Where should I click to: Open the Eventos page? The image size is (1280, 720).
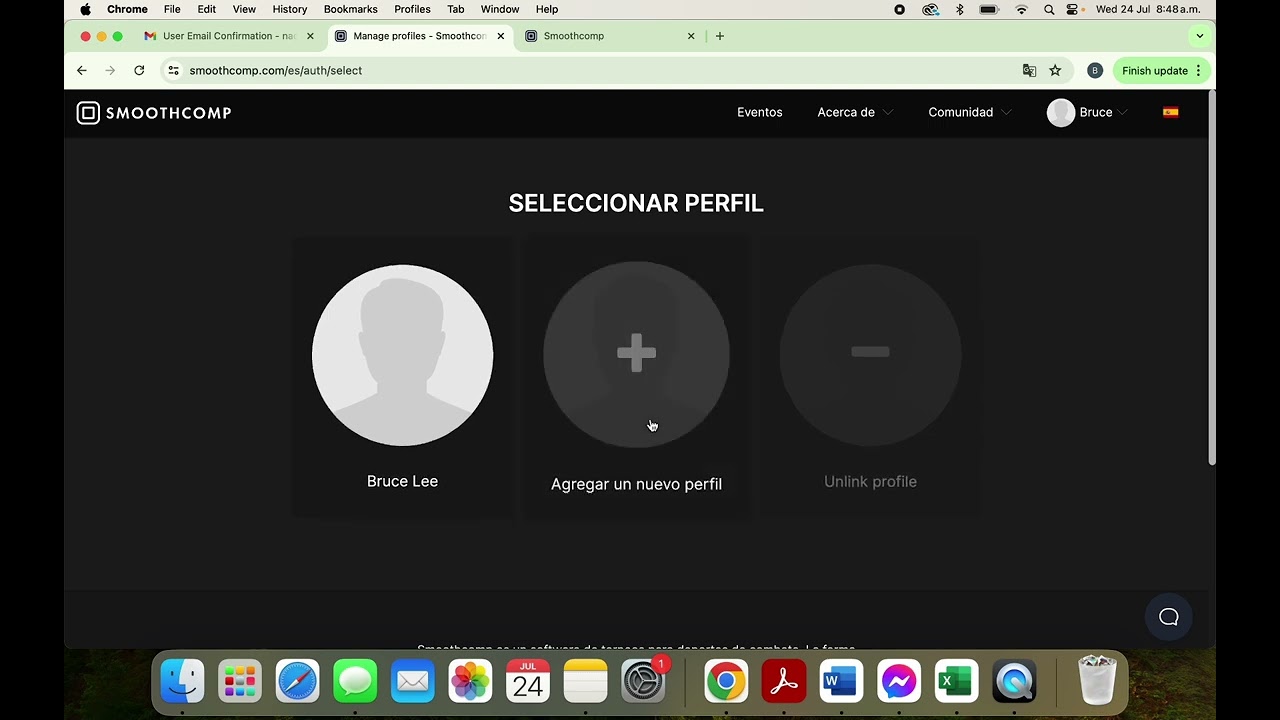coord(760,112)
